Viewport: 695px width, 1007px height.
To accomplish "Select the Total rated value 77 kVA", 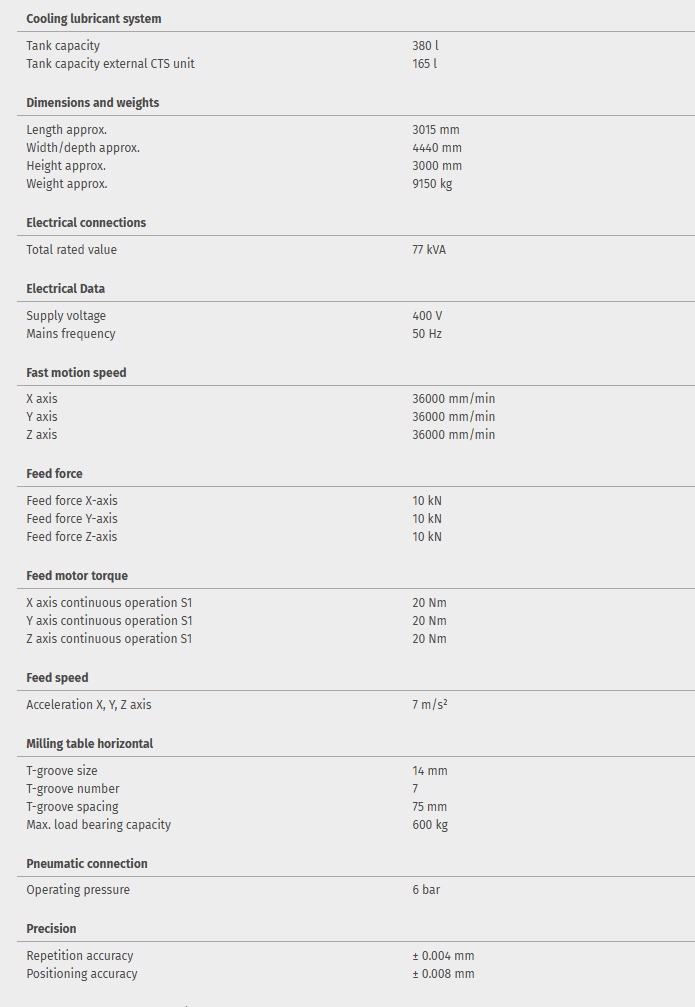I will point(429,250).
